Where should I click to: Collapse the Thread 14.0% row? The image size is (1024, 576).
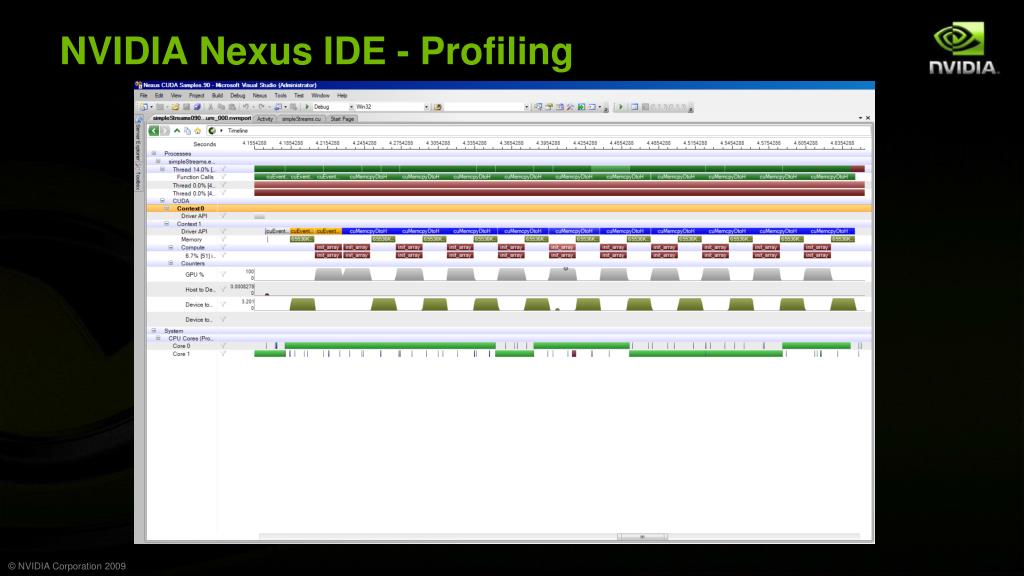tap(163, 169)
